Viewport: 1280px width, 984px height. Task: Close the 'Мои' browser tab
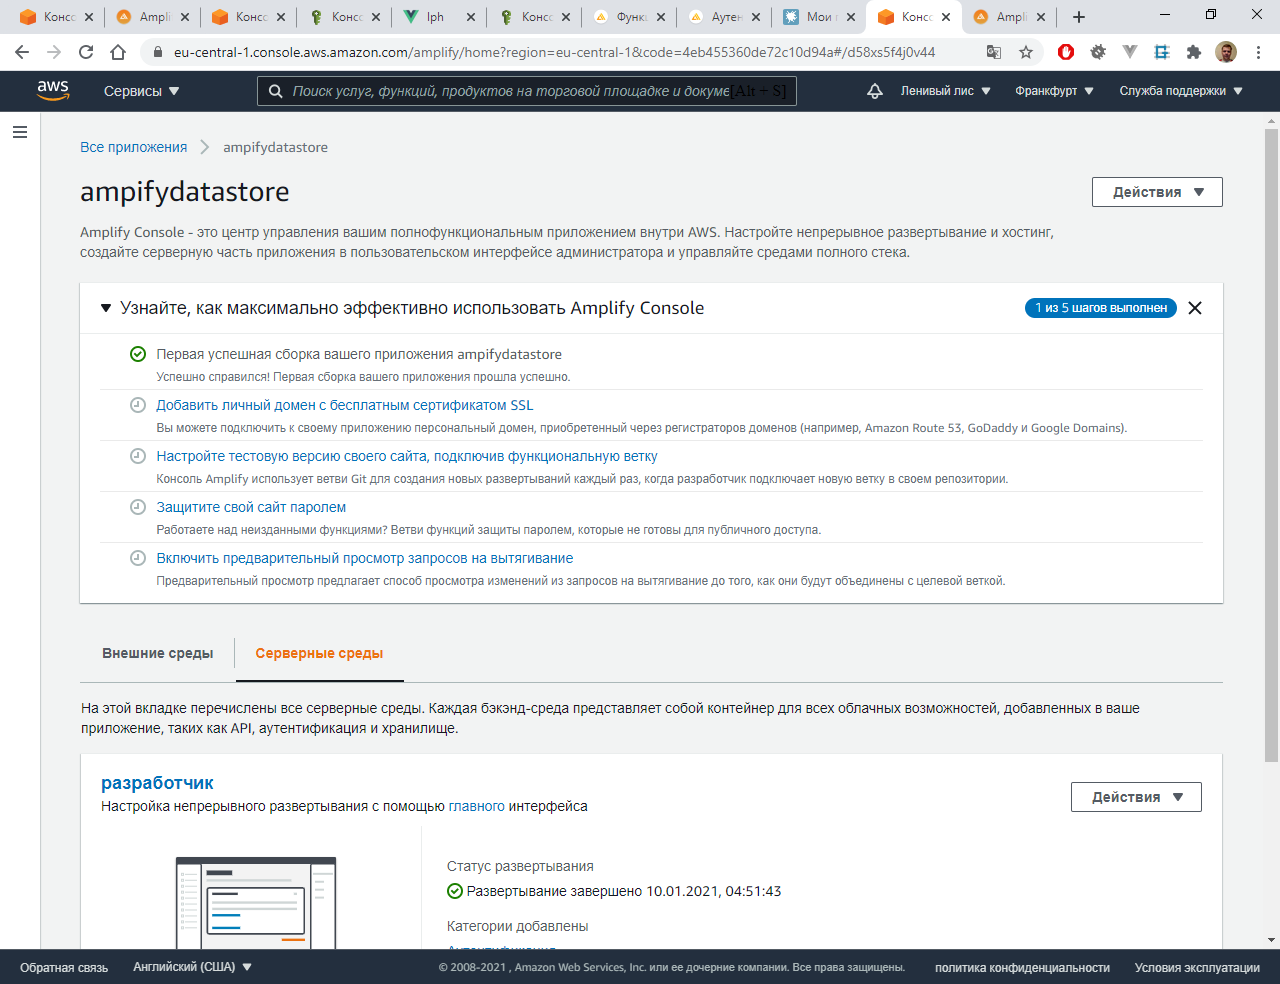851,17
